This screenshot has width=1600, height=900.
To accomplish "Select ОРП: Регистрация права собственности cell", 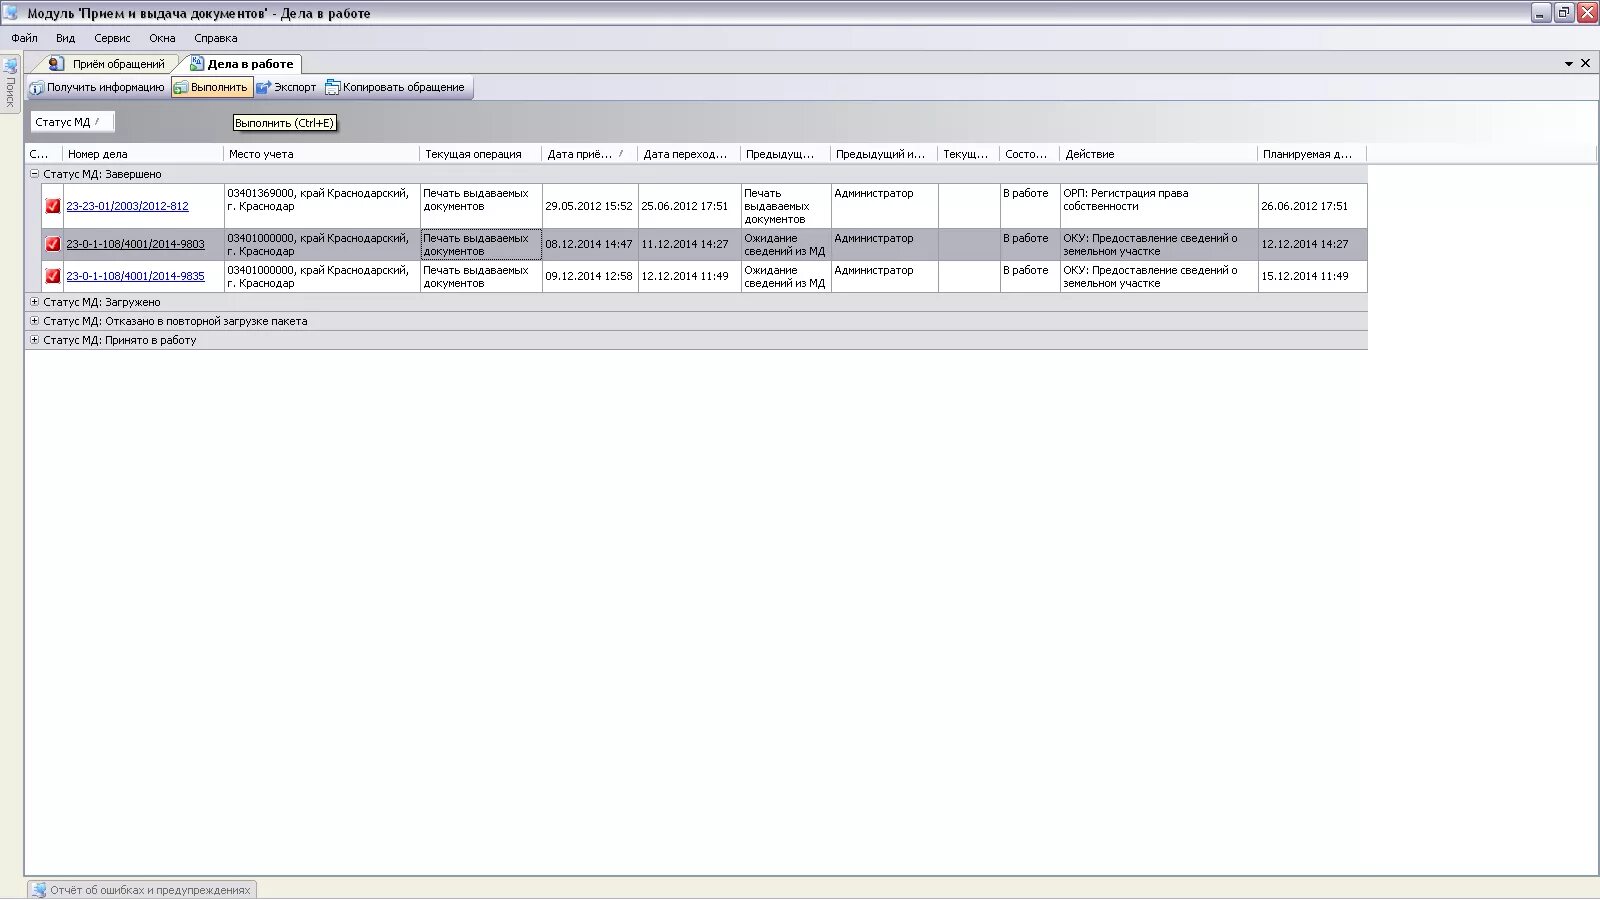I will (x=1158, y=206).
